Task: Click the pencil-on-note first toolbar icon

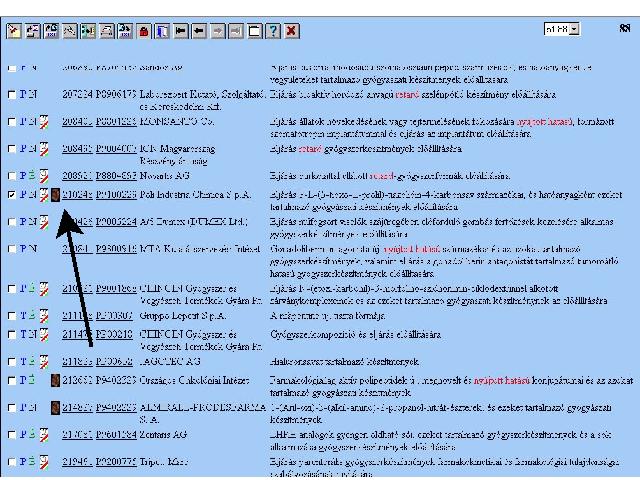Action: (14, 31)
